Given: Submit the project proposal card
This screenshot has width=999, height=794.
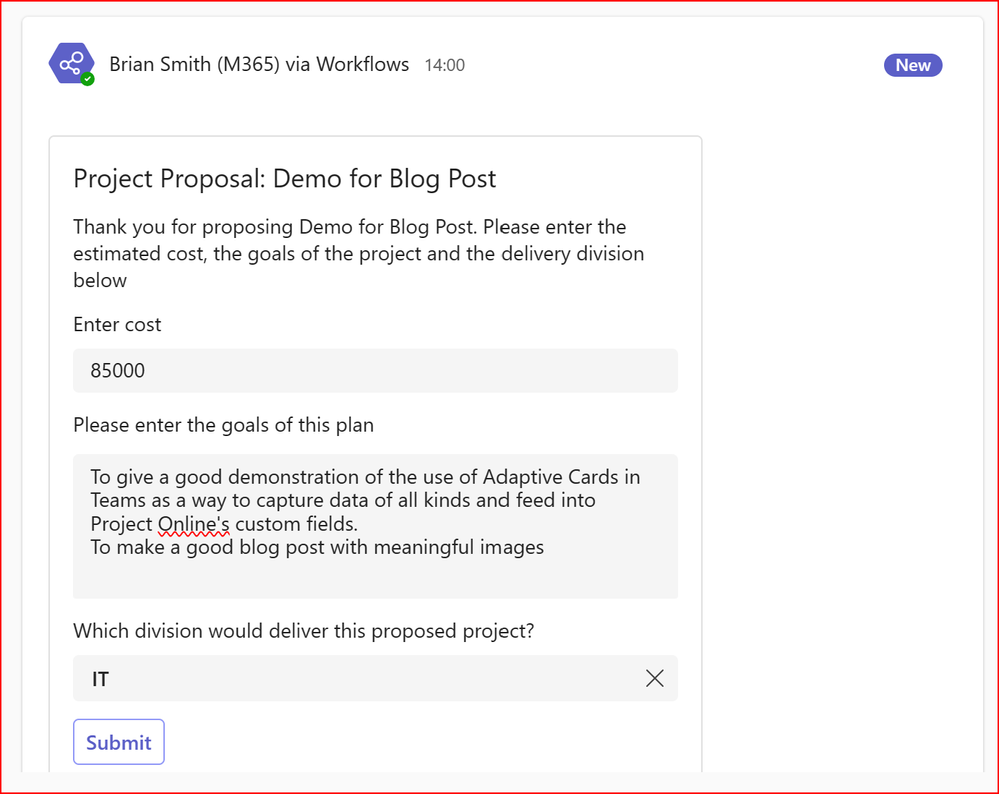Looking at the screenshot, I should pyautogui.click(x=119, y=742).
